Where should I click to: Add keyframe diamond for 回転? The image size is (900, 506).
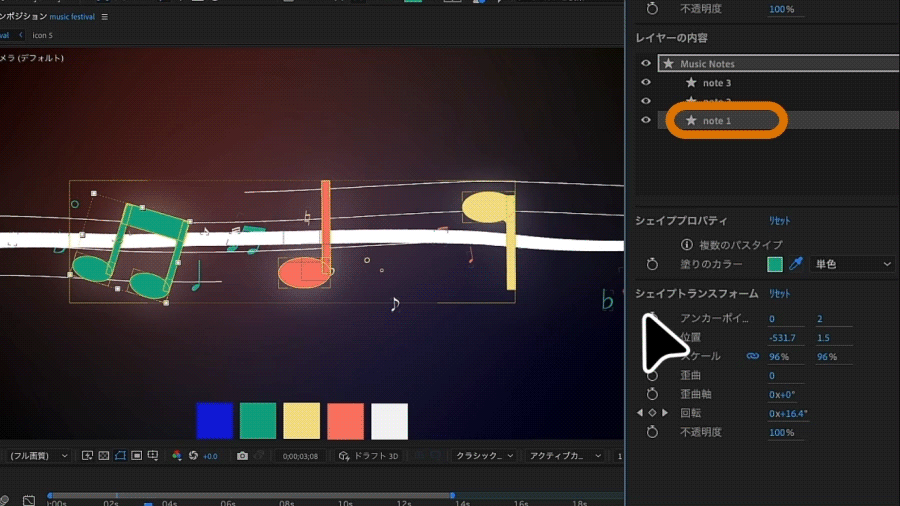(x=652, y=412)
